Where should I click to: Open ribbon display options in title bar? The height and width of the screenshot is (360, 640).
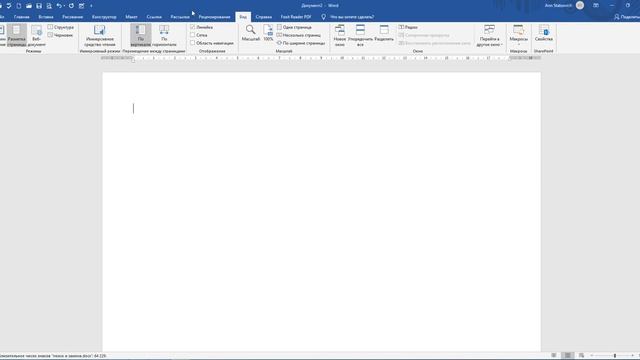596,5
